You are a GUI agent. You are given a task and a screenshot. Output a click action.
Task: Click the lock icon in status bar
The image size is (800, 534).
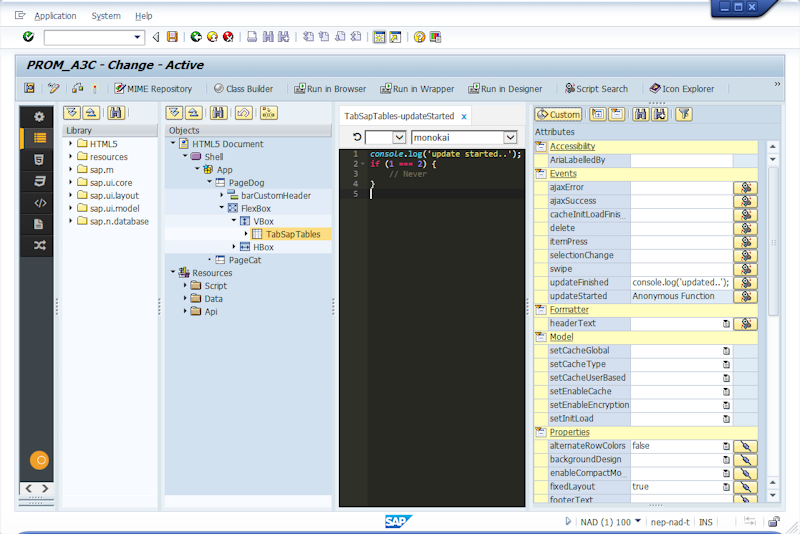pyautogui.click(x=773, y=521)
